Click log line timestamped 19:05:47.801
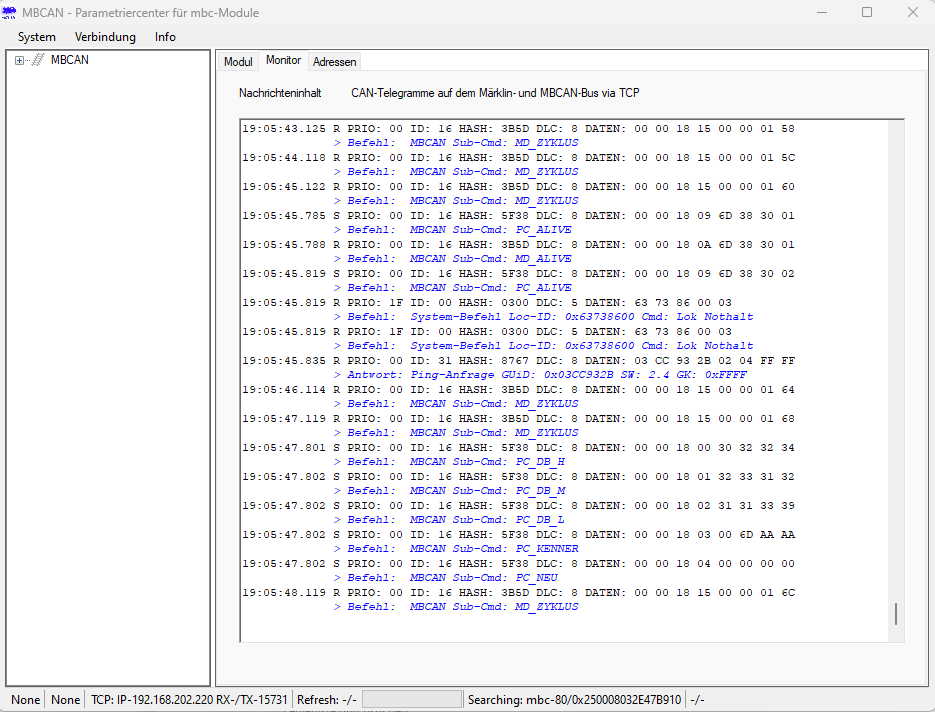This screenshot has height=712, width=935. point(518,448)
